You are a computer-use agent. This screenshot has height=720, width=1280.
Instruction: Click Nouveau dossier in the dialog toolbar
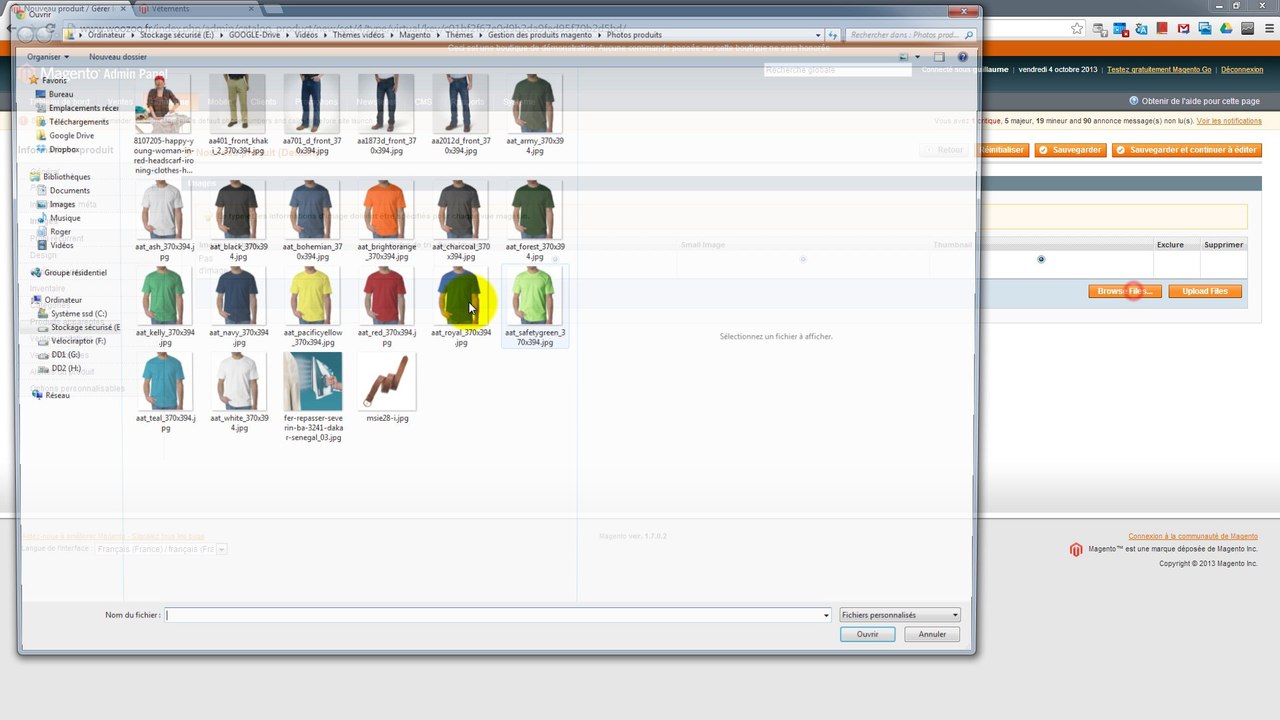(118, 57)
